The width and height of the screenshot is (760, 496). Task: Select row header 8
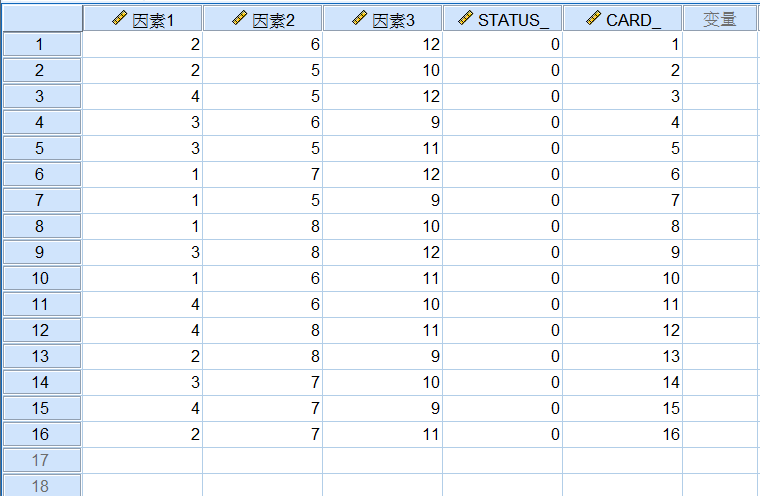pyautogui.click(x=42, y=226)
